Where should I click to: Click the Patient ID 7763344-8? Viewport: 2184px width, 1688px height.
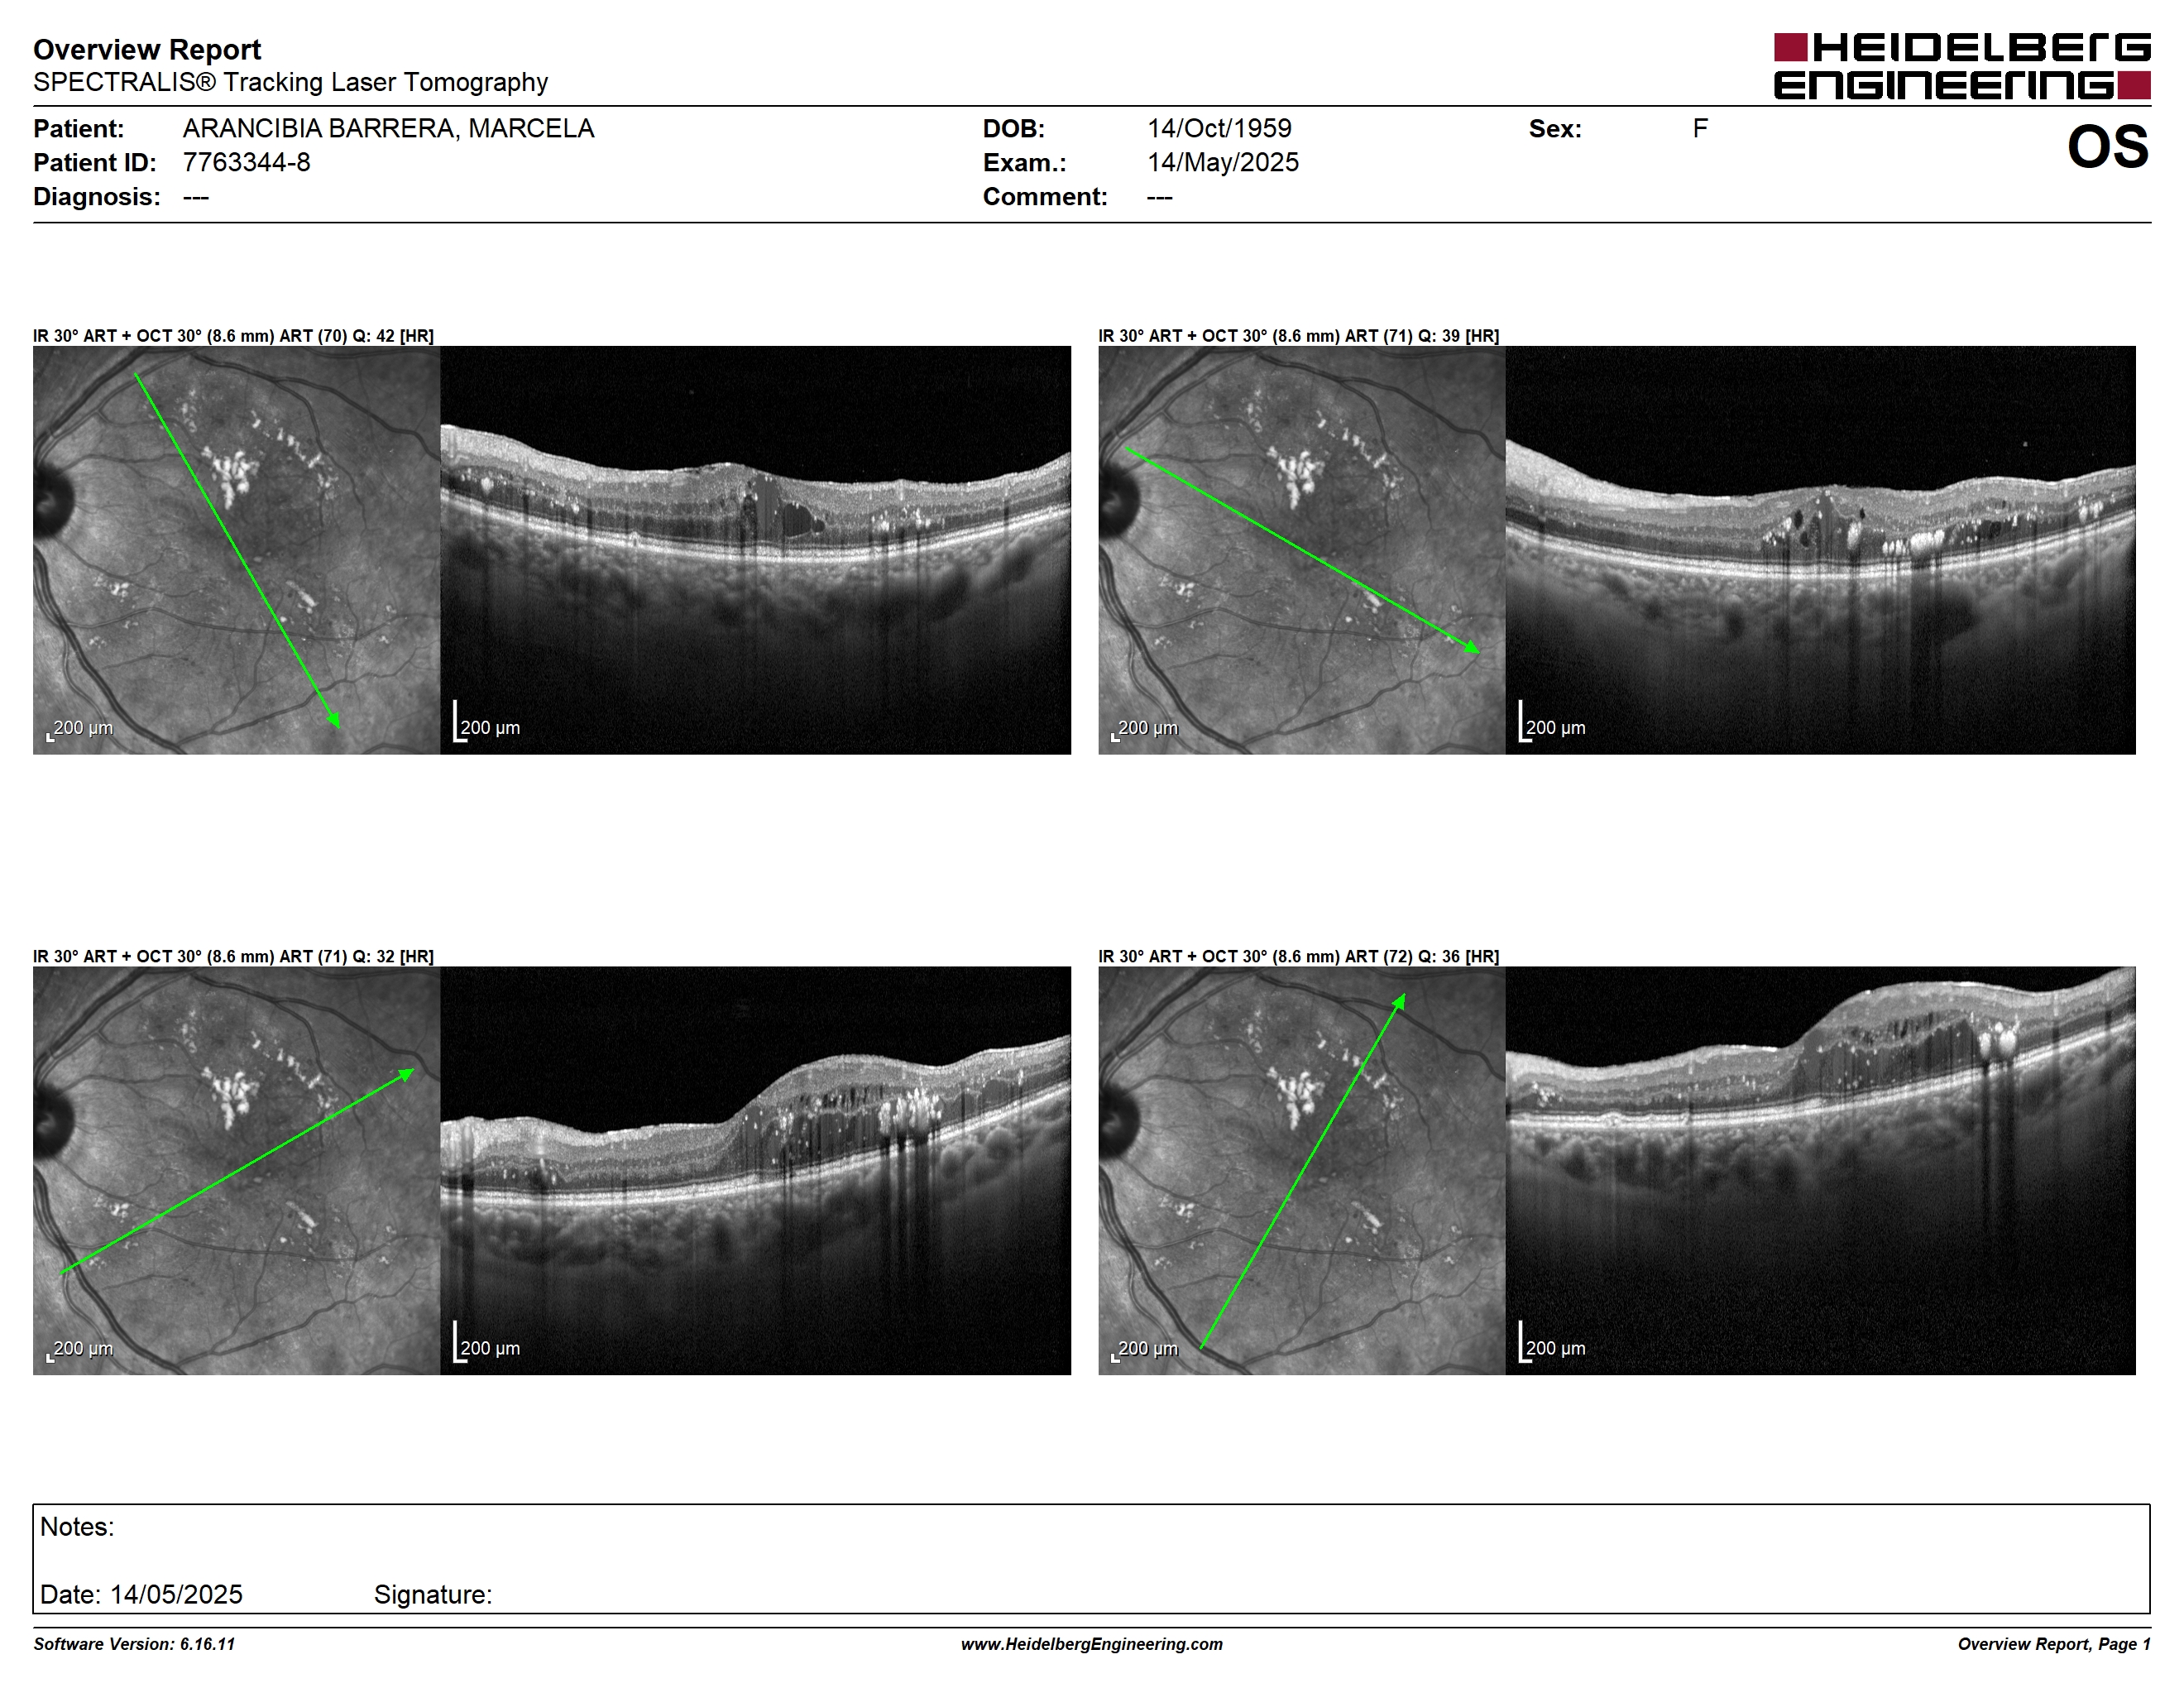pos(246,163)
